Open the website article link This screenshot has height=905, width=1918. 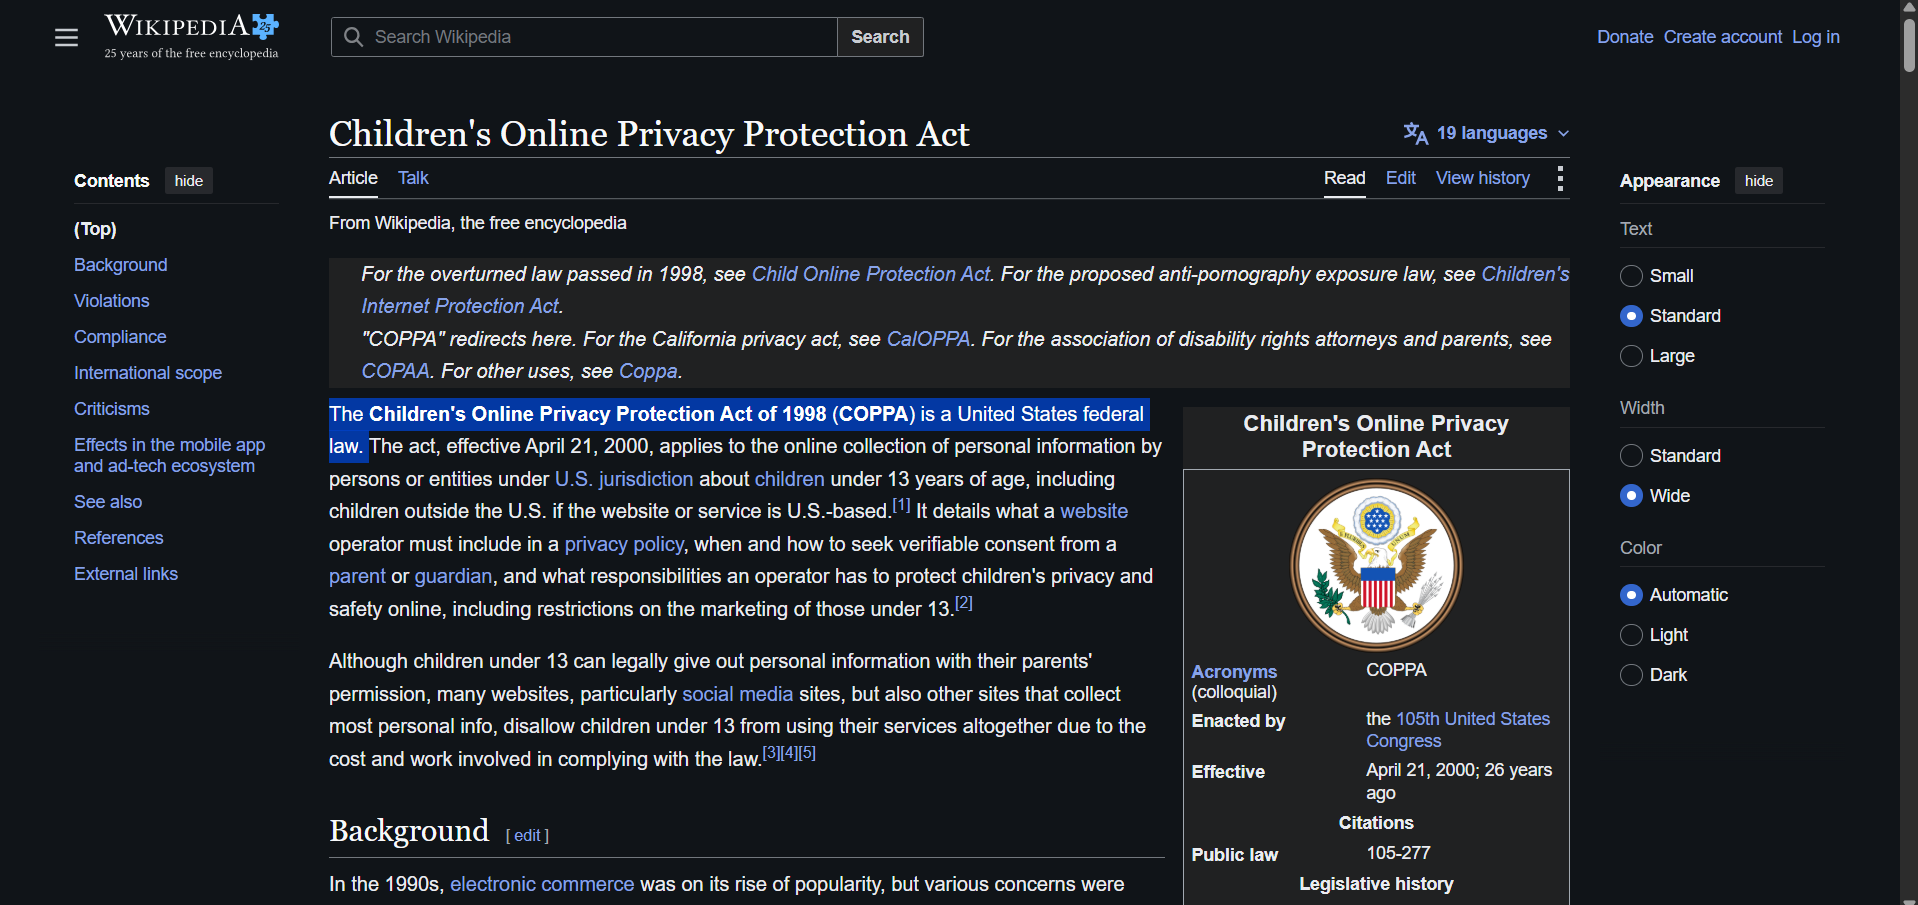pyautogui.click(x=1094, y=511)
